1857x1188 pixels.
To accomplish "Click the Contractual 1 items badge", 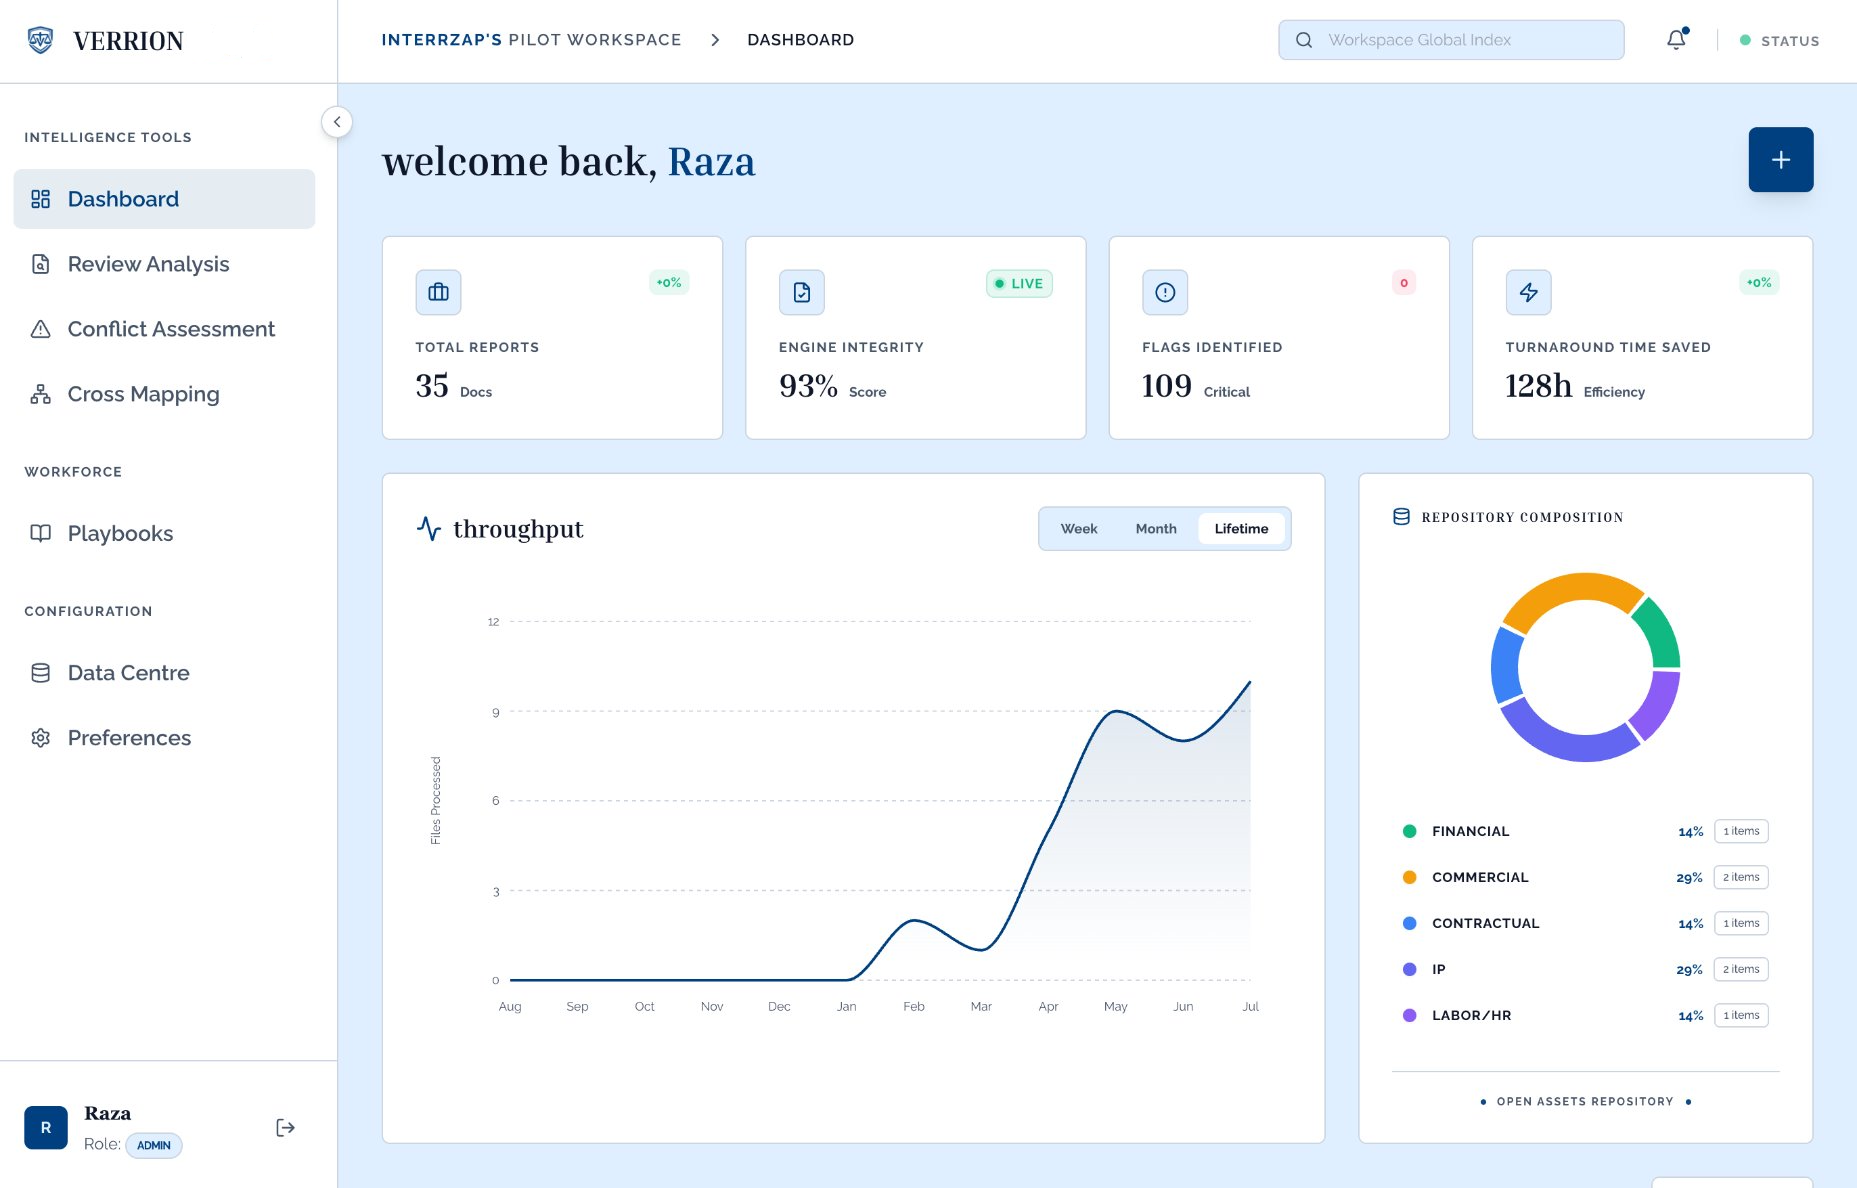I will coord(1741,923).
